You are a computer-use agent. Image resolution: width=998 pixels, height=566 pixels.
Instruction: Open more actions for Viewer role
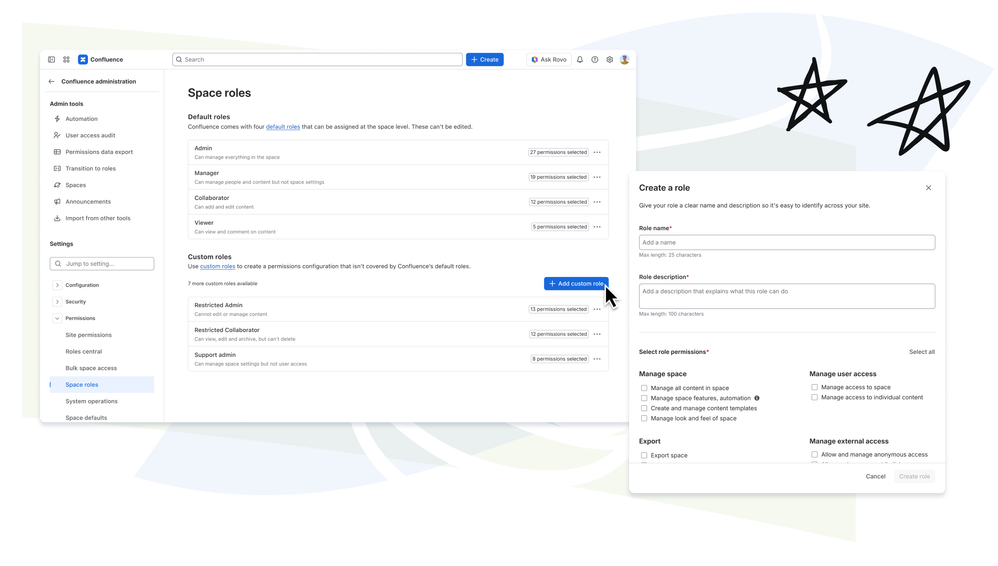click(597, 227)
